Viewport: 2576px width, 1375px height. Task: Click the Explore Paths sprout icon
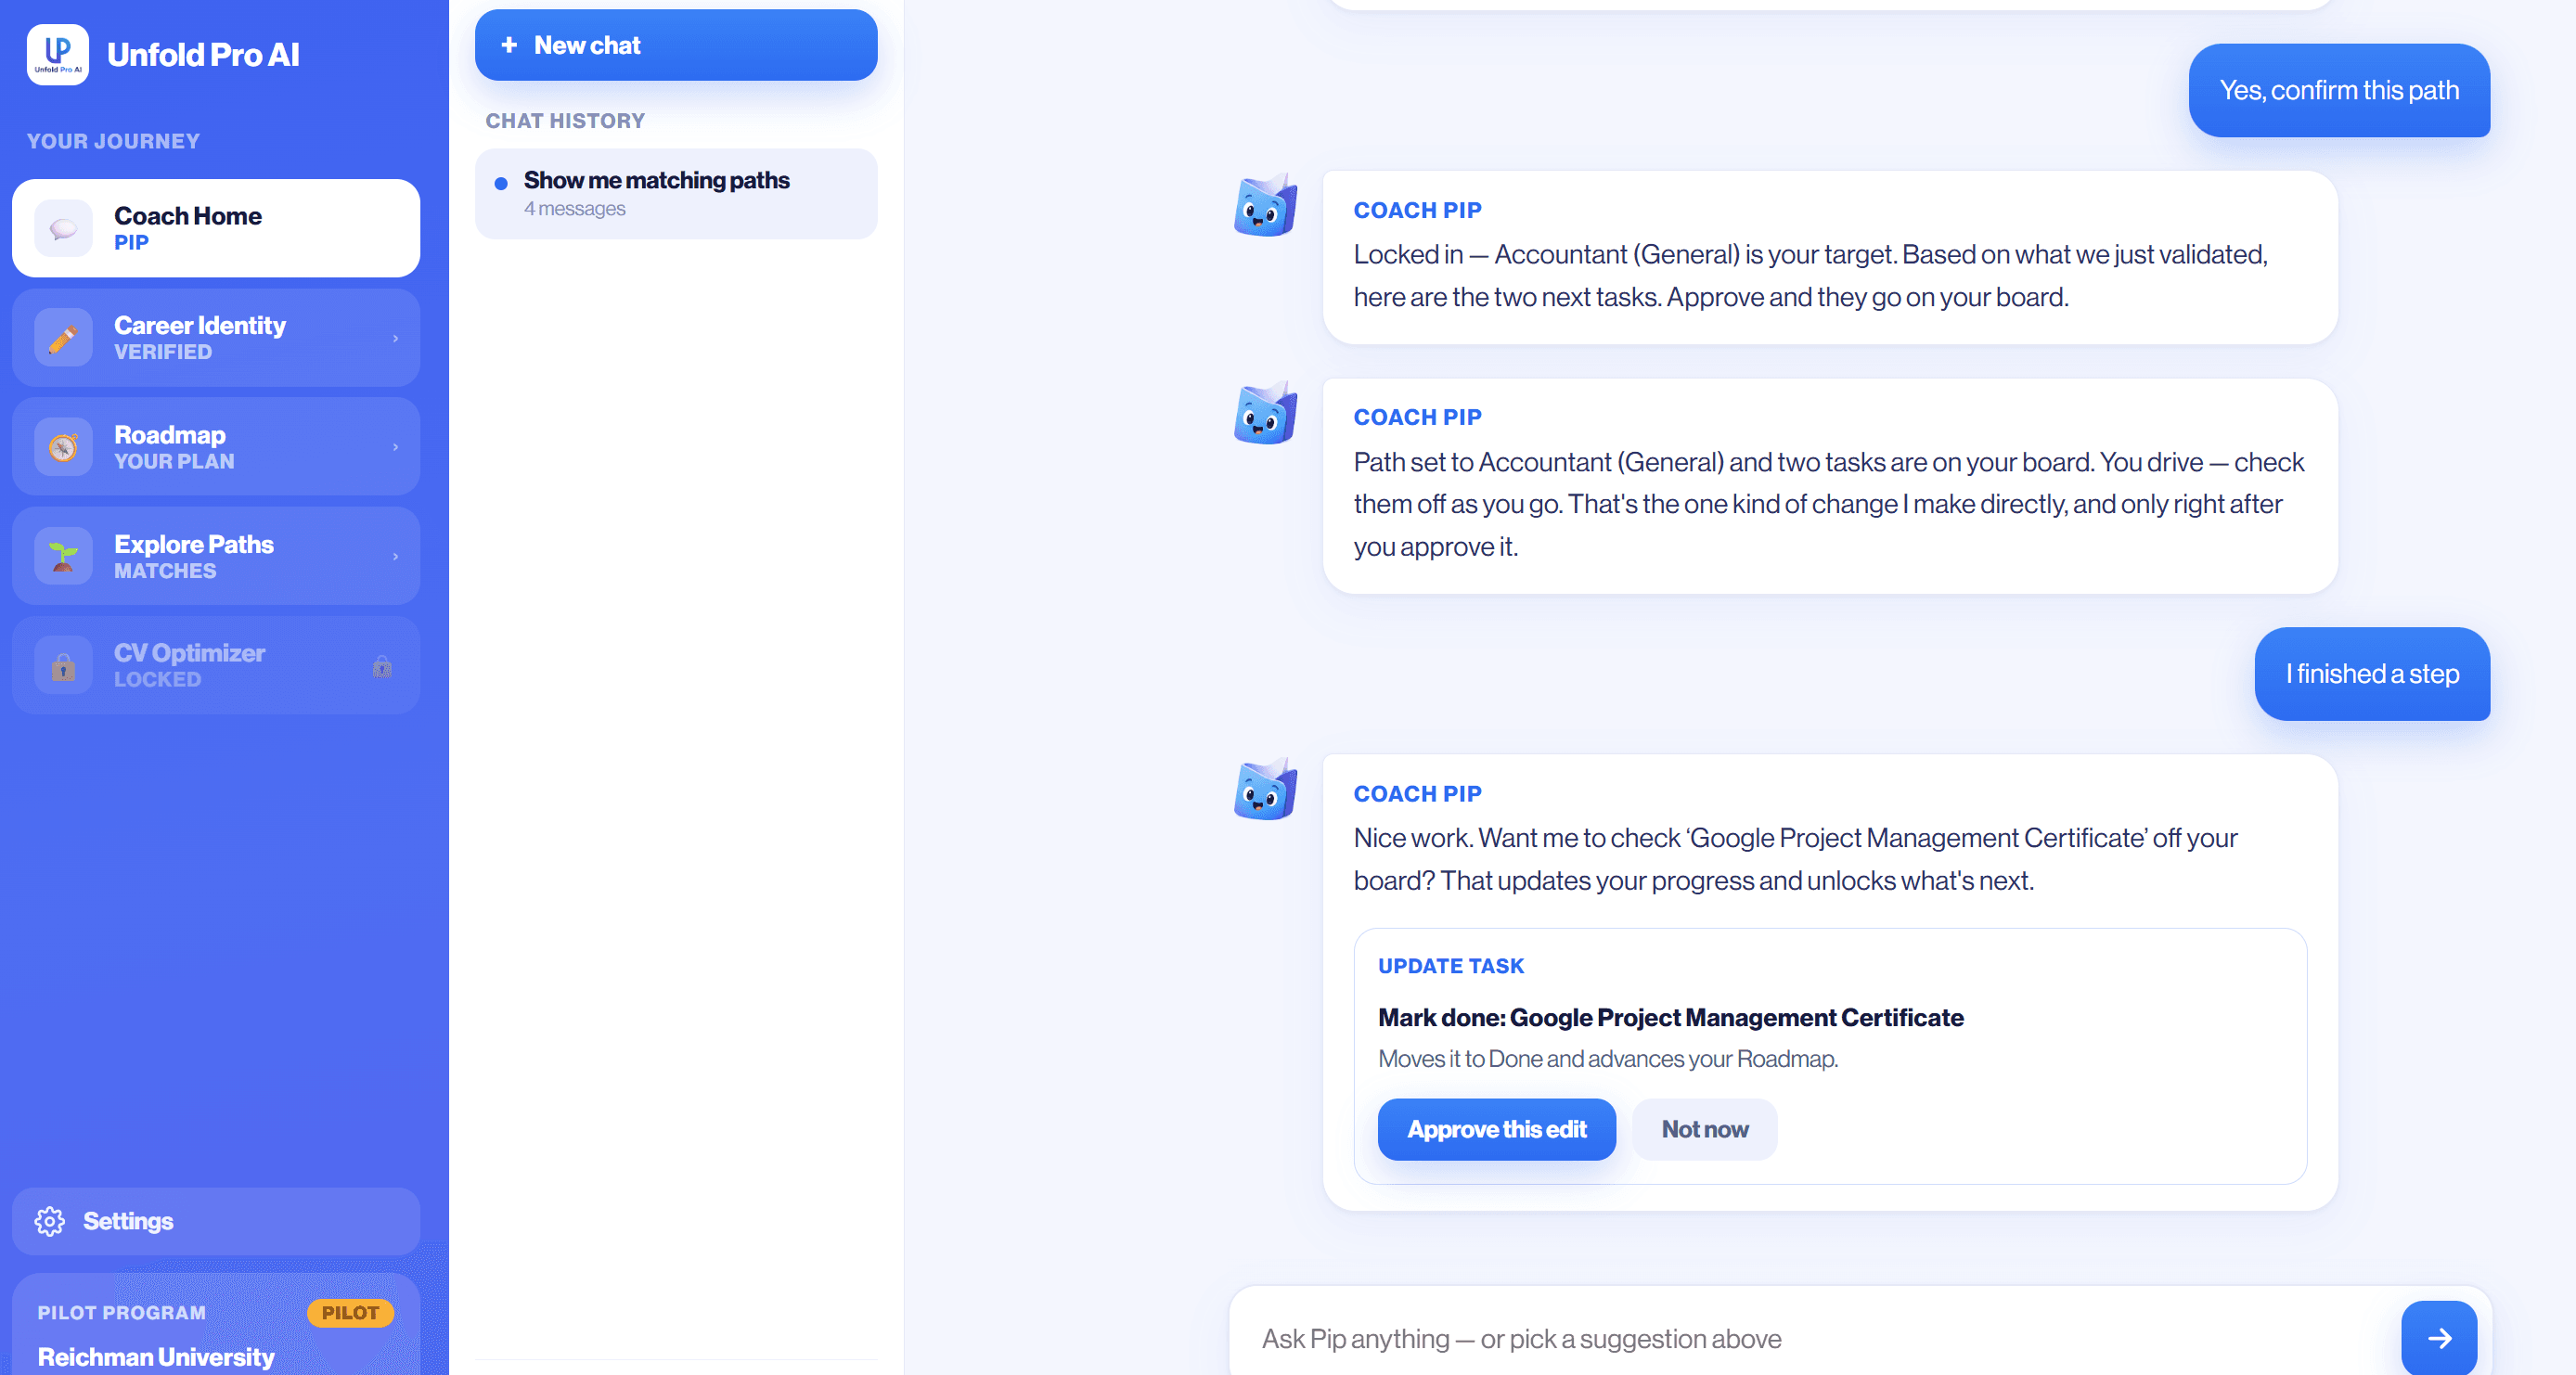pos(63,556)
